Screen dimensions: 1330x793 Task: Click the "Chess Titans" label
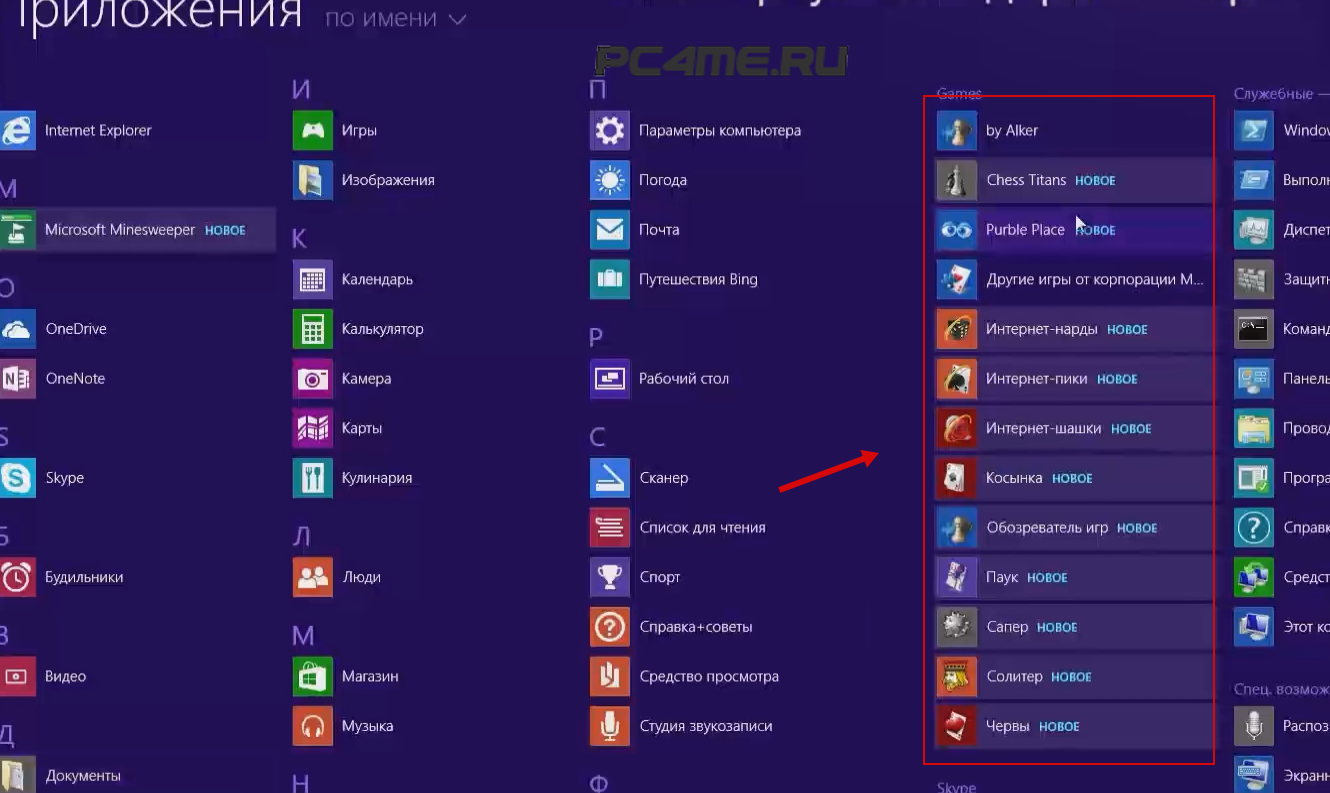[x=1026, y=180]
